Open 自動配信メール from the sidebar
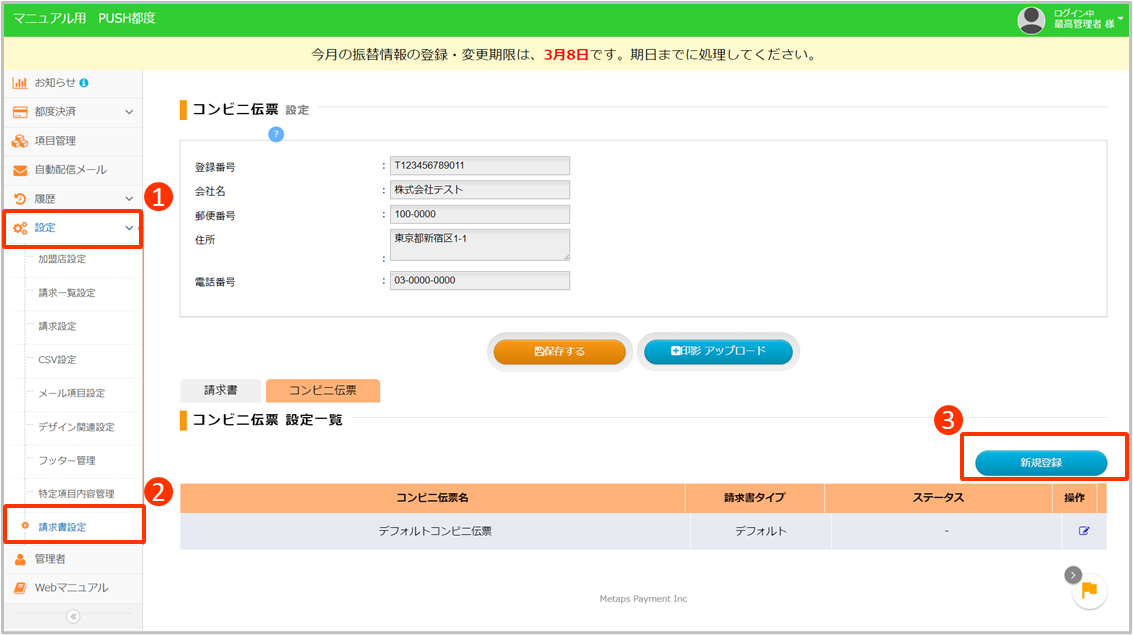The image size is (1133, 635). pyautogui.click(x=70, y=170)
